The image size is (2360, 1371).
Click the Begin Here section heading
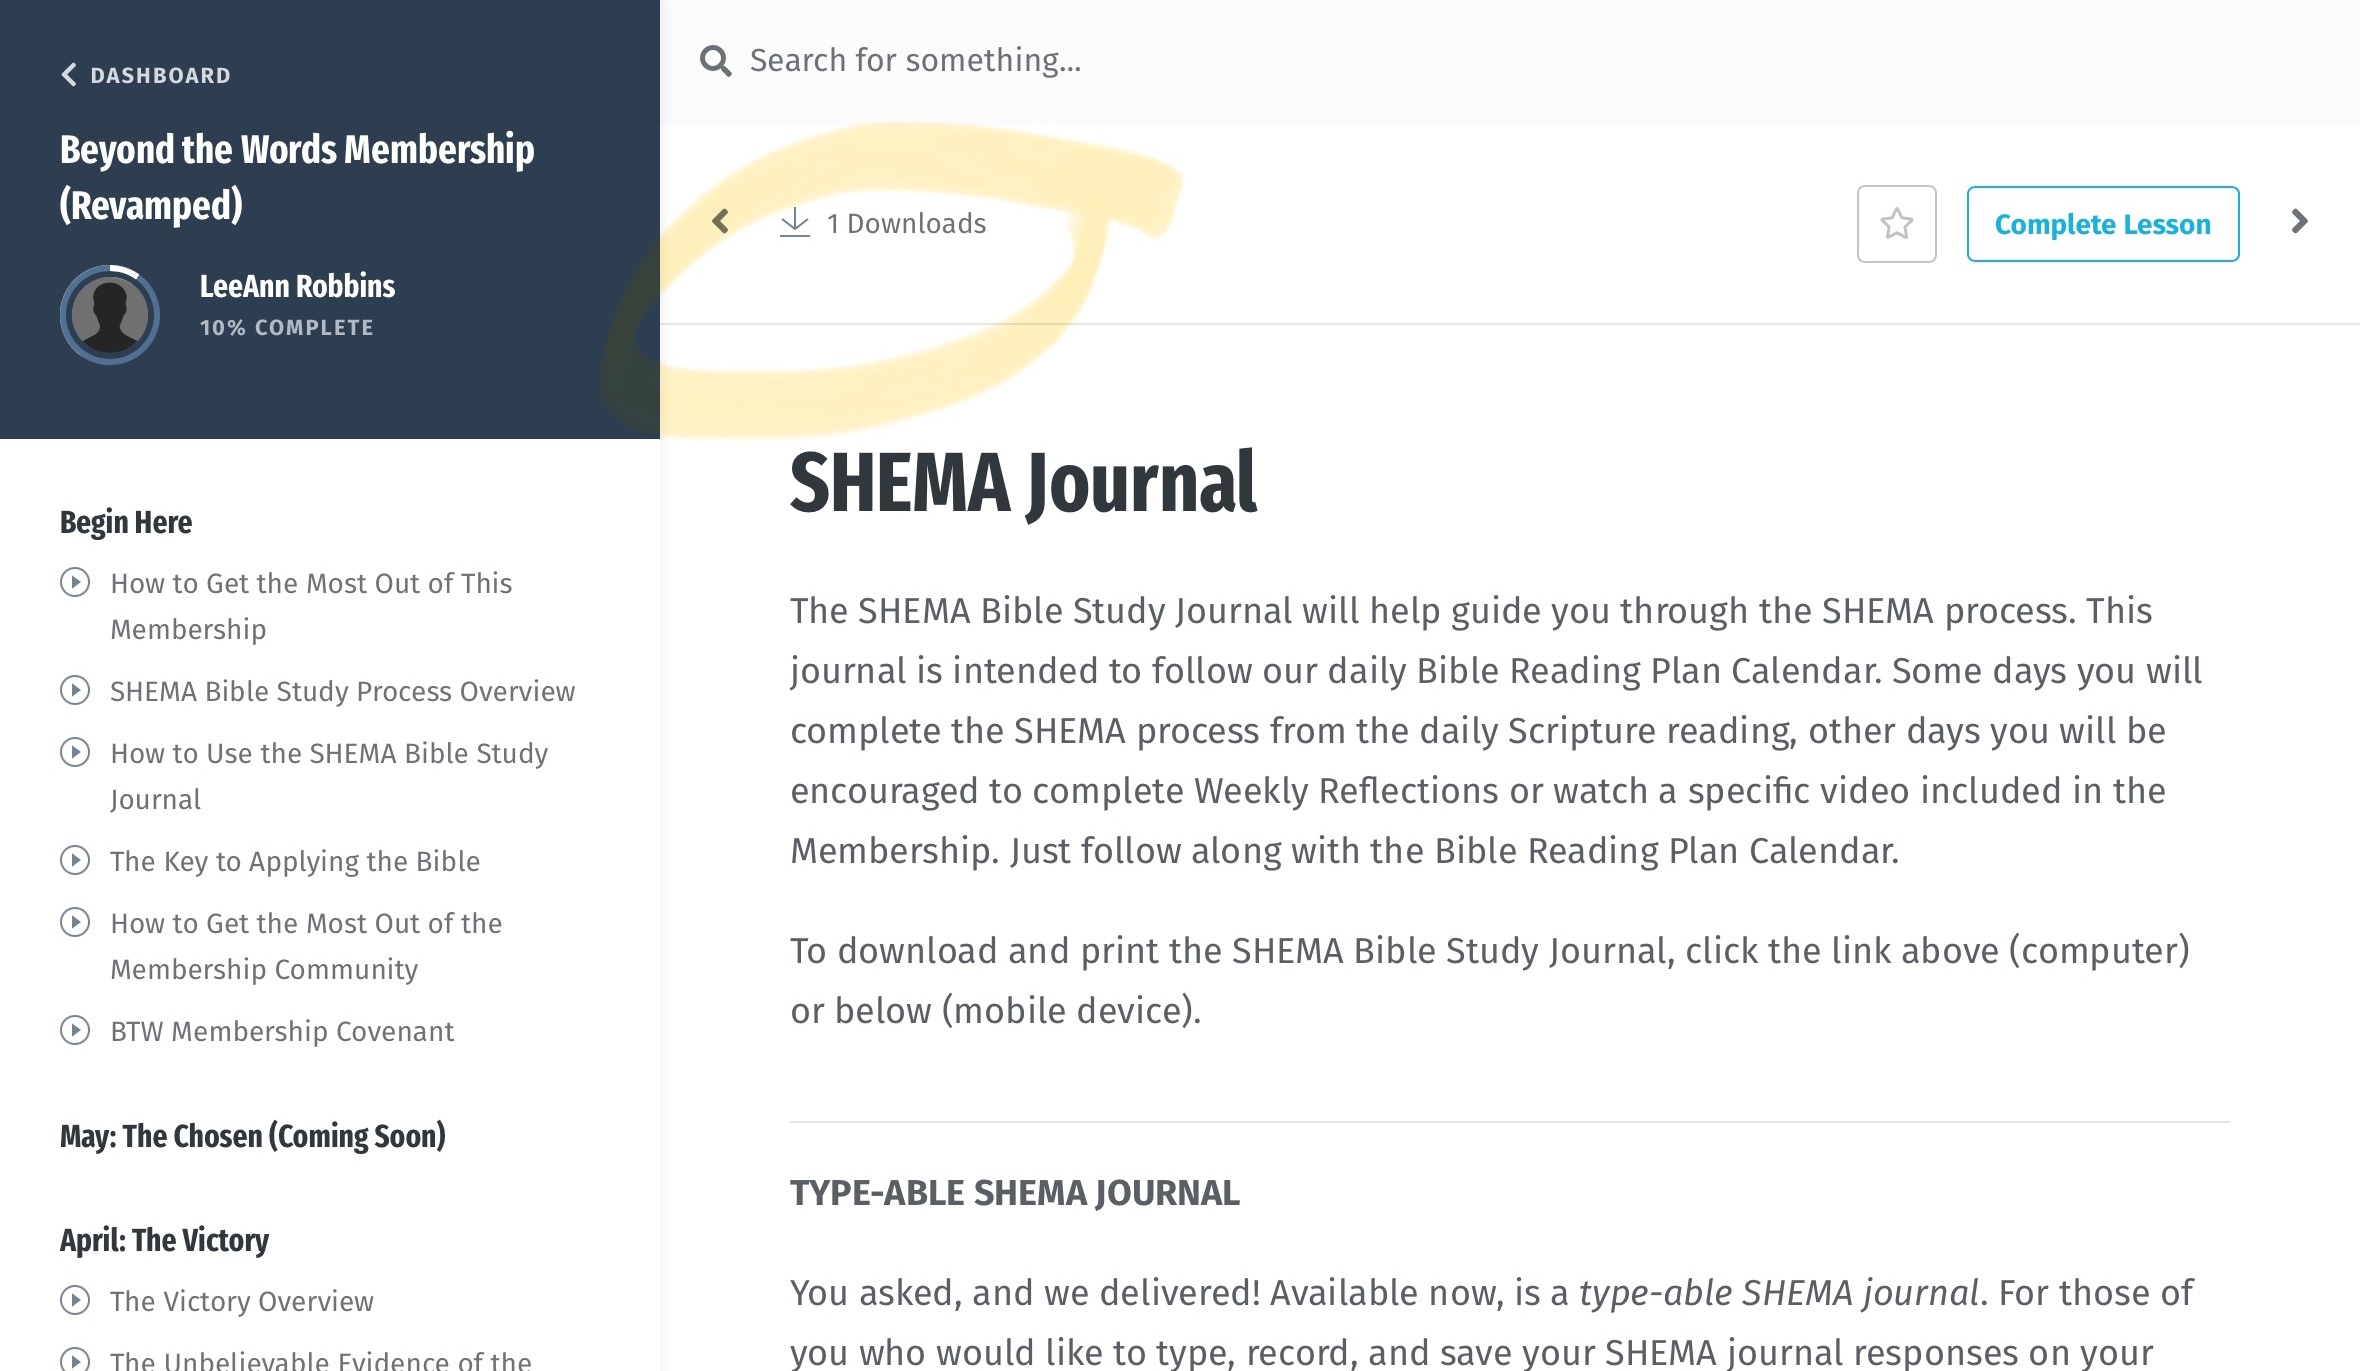coord(126,522)
